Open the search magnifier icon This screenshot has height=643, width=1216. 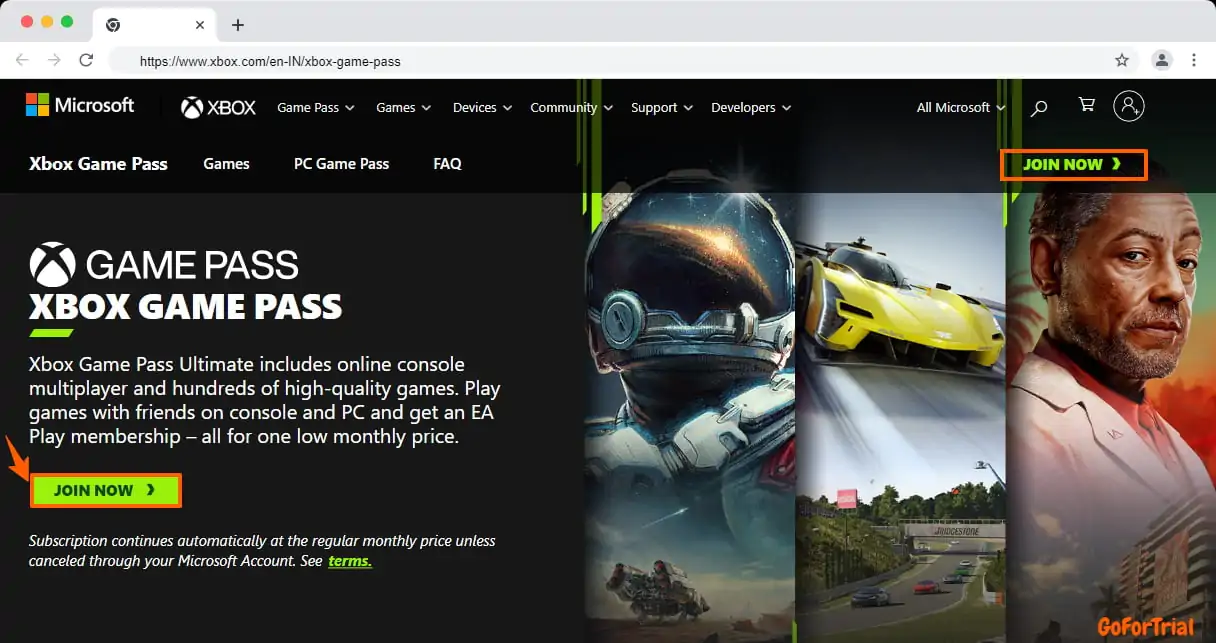(x=1039, y=107)
